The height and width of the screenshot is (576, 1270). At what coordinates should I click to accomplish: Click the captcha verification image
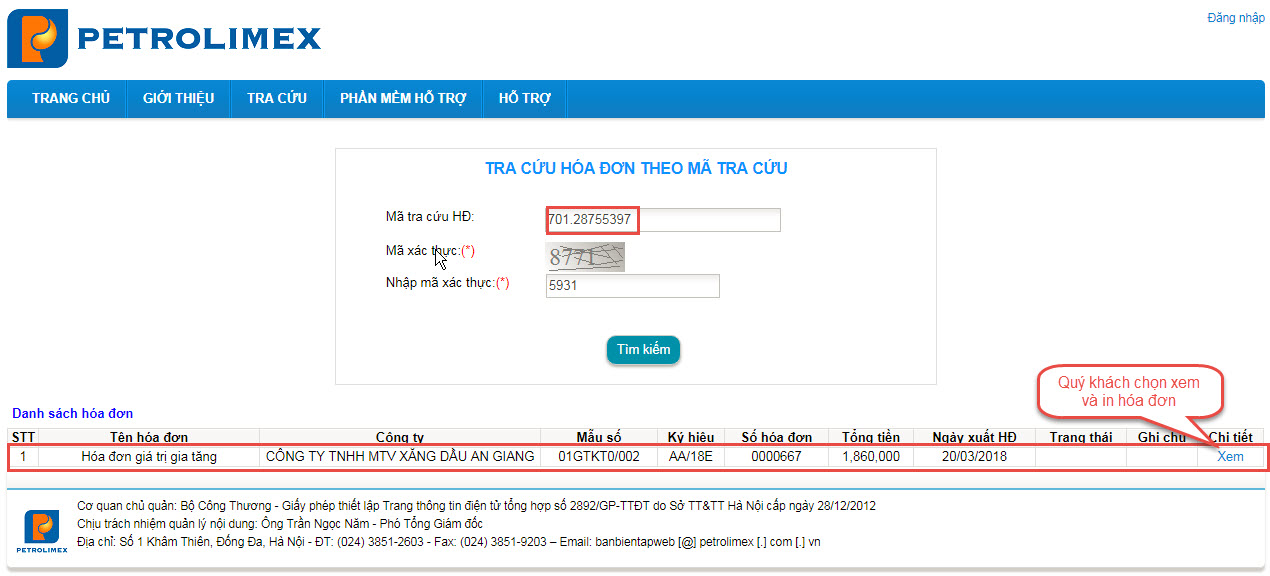pyautogui.click(x=586, y=257)
